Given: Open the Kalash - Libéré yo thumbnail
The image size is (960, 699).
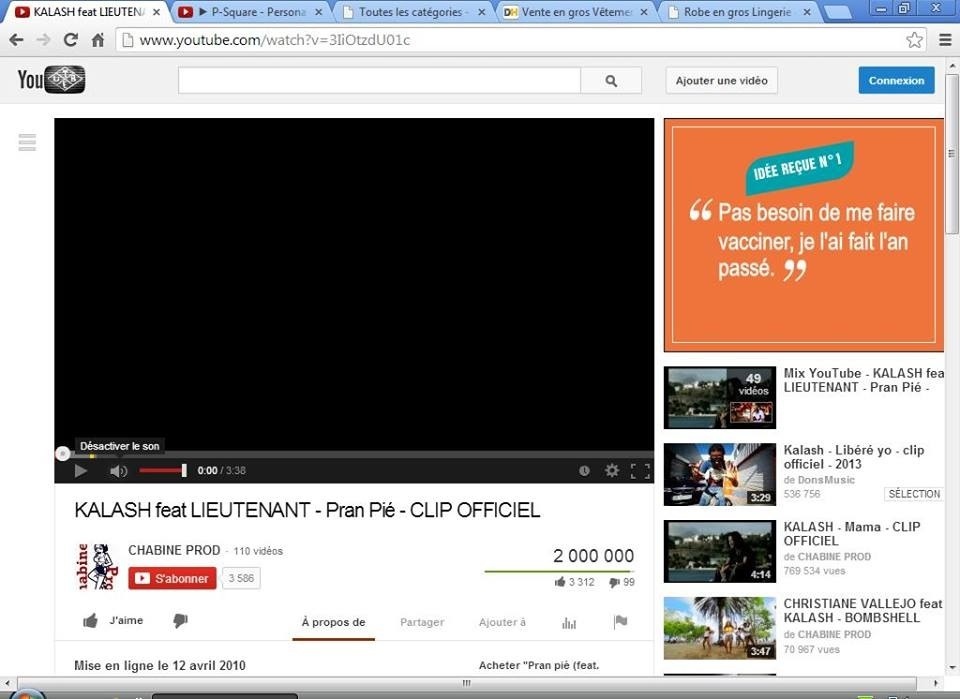Looking at the screenshot, I should pos(719,474).
